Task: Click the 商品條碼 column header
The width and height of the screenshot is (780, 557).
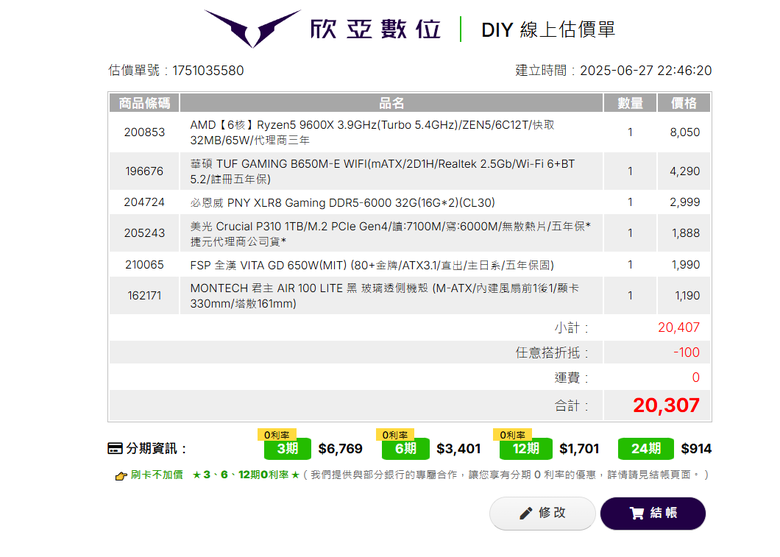Action: point(144,103)
